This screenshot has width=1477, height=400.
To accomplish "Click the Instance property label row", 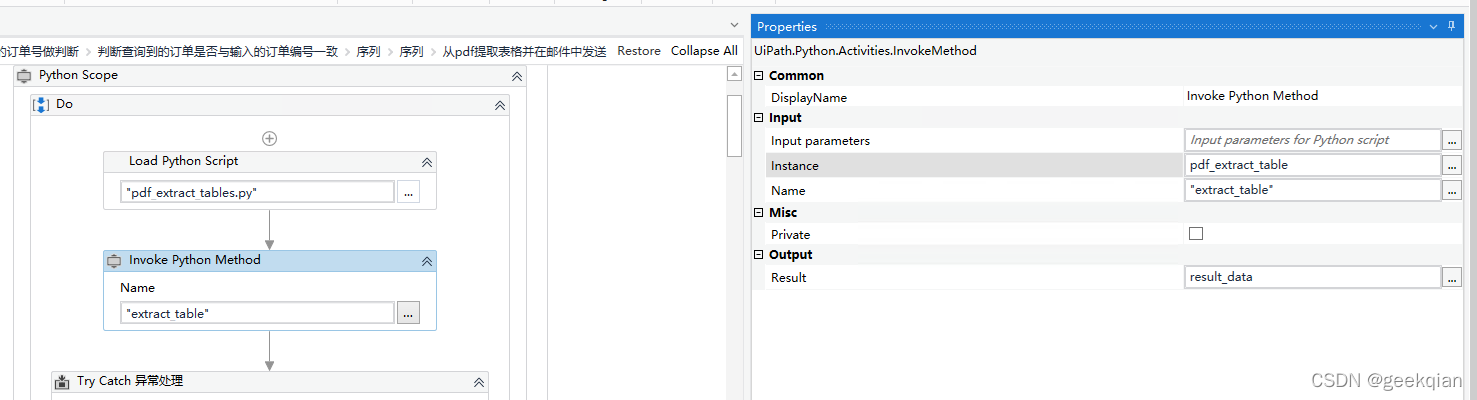I will pyautogui.click(x=975, y=165).
